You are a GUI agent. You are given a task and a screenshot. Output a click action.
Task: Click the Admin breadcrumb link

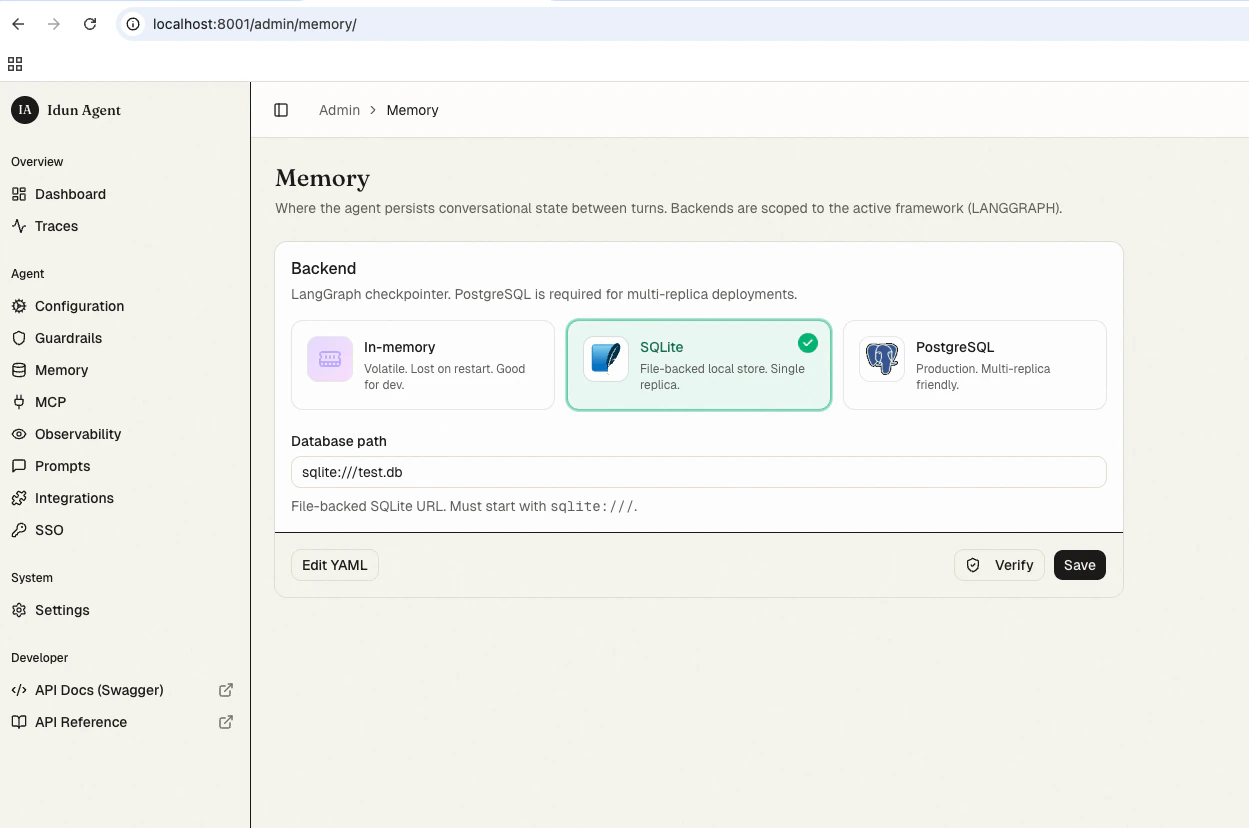[339, 110]
